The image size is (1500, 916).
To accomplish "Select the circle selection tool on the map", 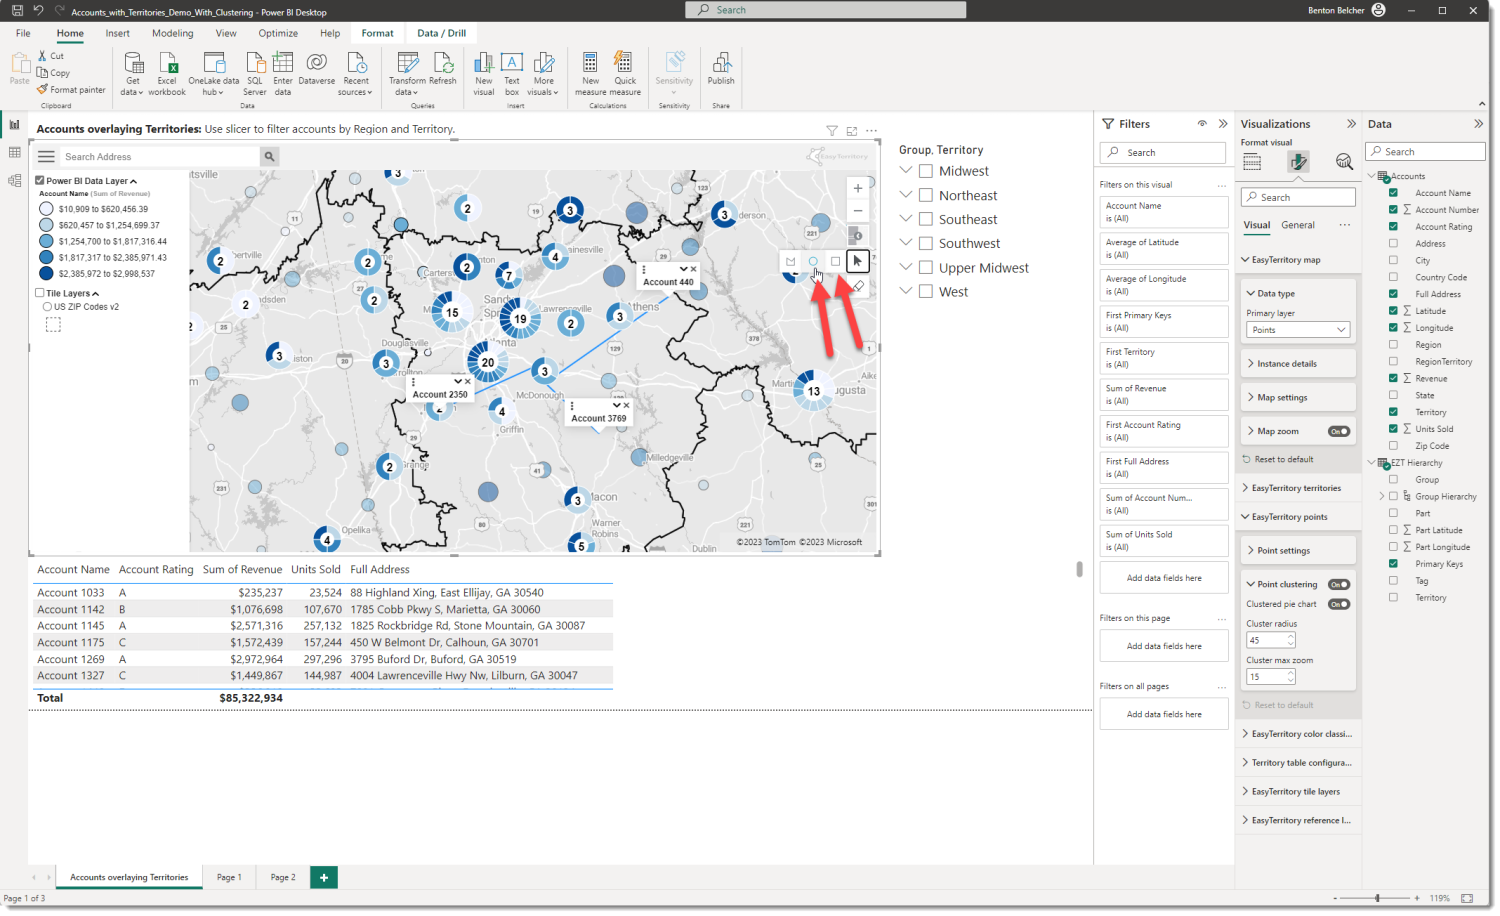I will pyautogui.click(x=813, y=261).
